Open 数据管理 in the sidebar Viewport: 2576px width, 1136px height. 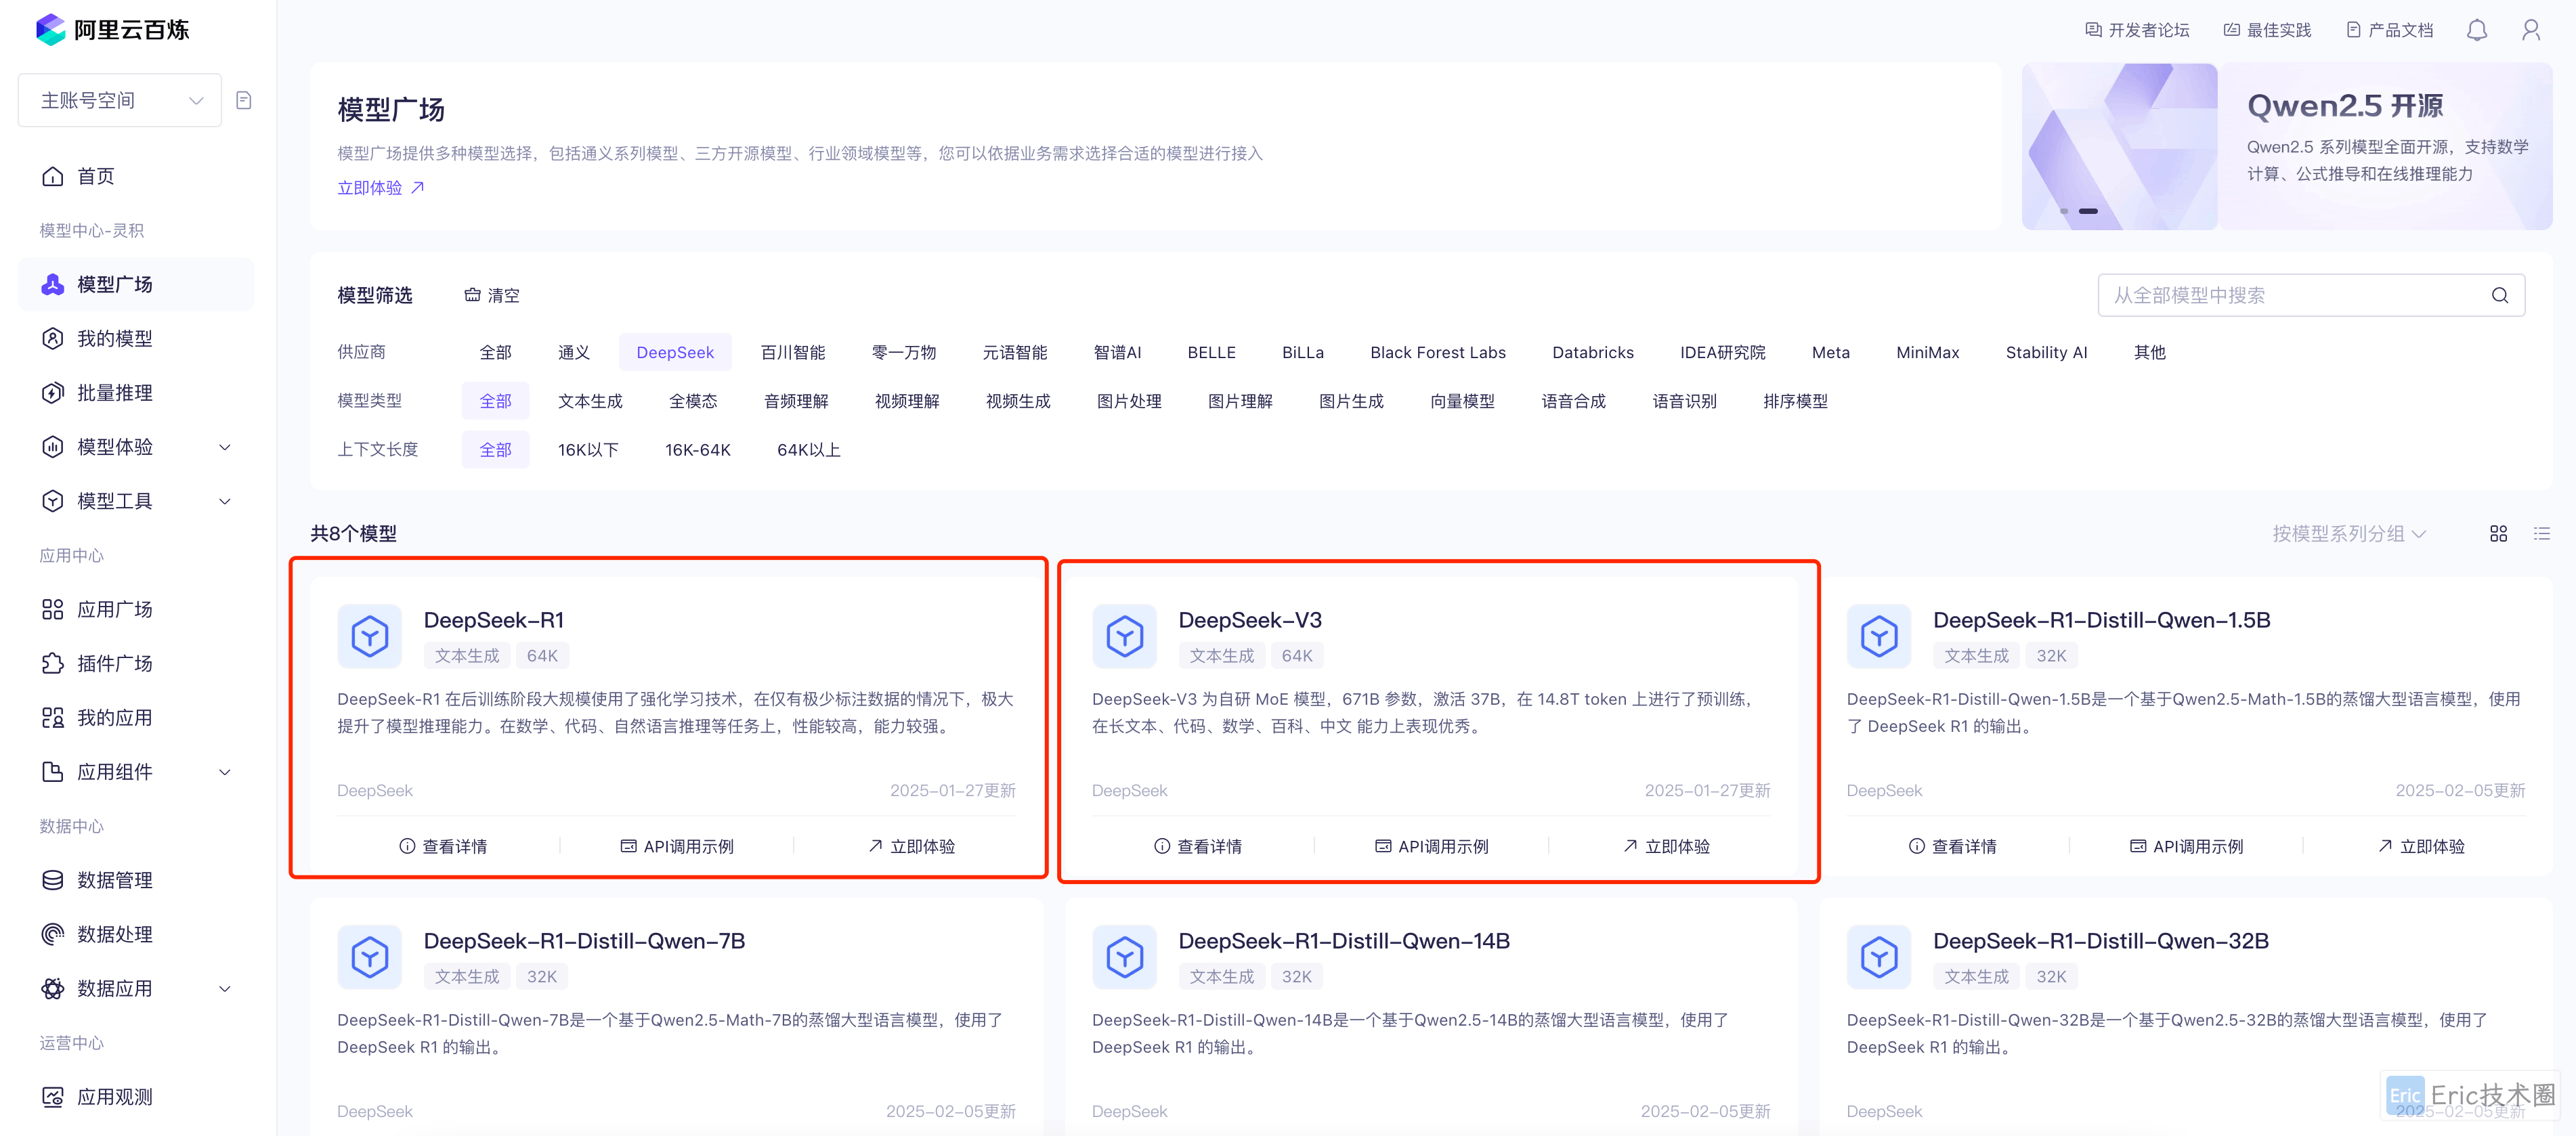tap(136, 880)
